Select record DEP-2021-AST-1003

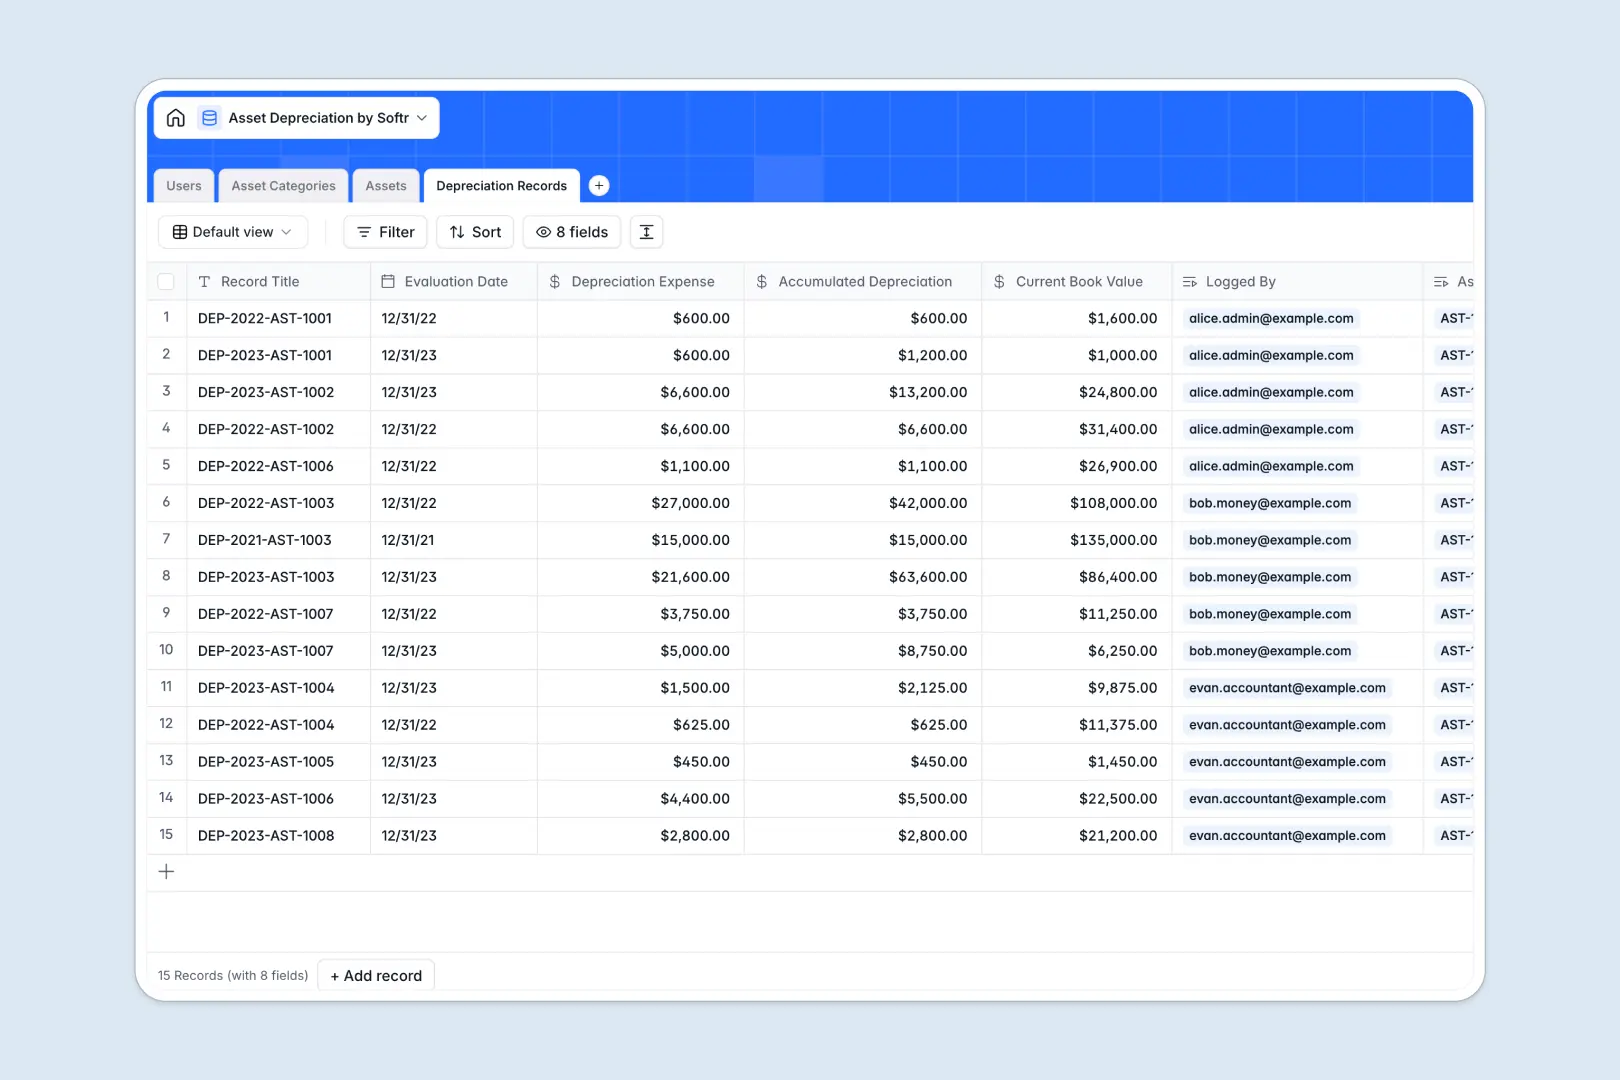point(265,541)
